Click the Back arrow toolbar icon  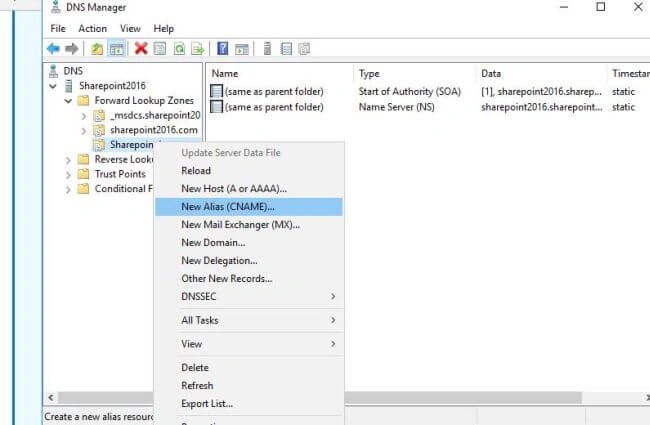point(53,49)
